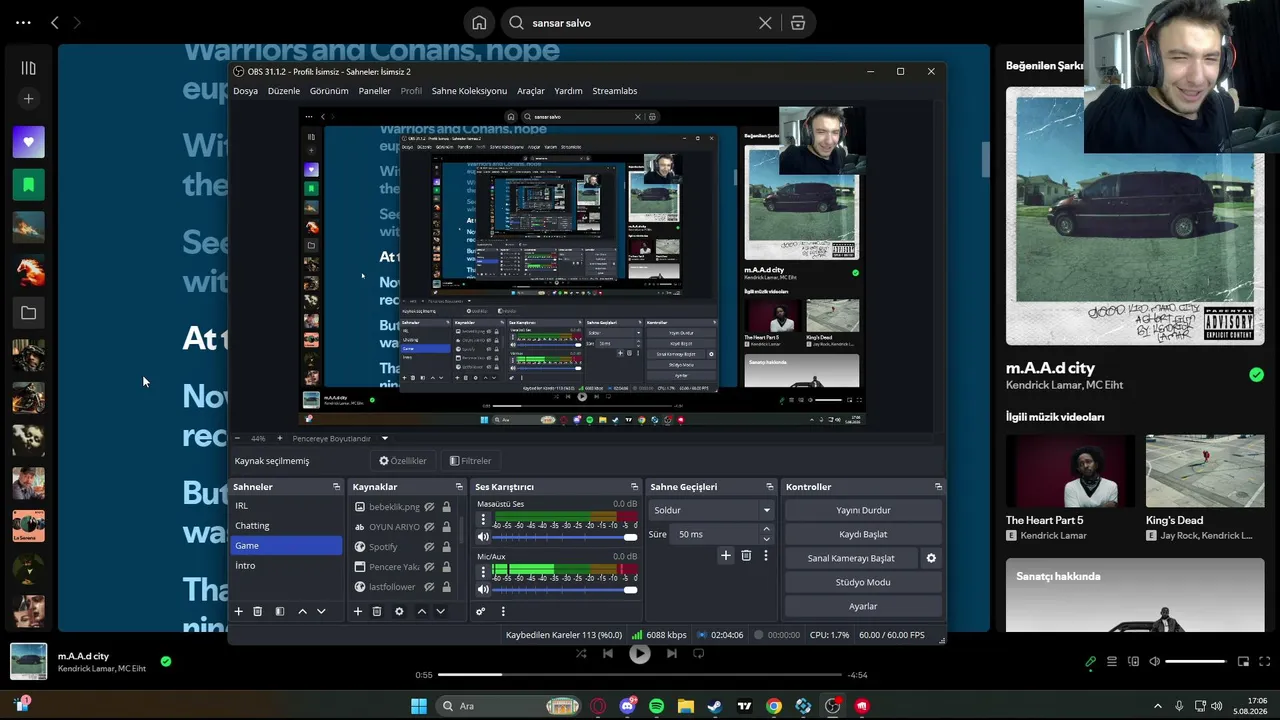Undock the Sahneler panel
Viewport: 1280px width, 720px height.
[x=336, y=487]
